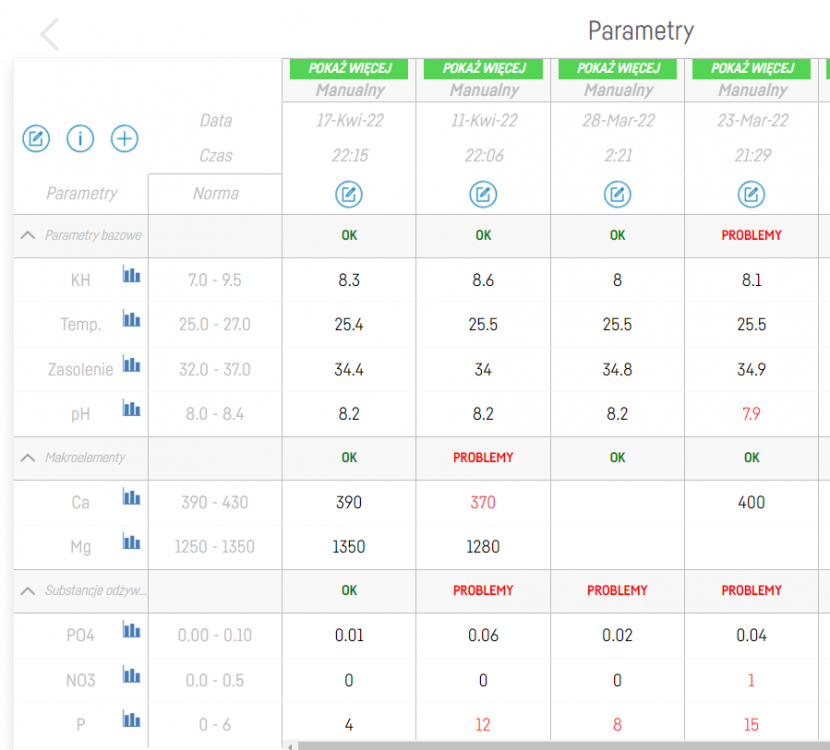Collapse the Parametry bazowe section
This screenshot has width=830, height=750.
28,236
